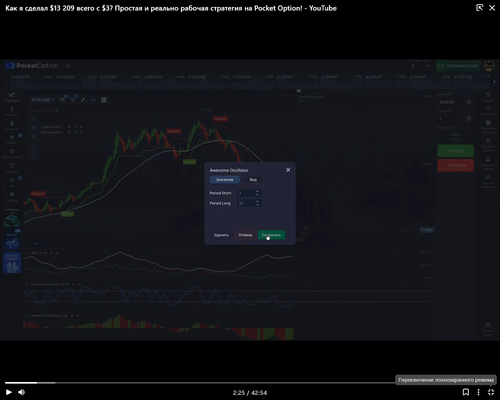Open the diamond Достижения sidebar item

click(12, 153)
